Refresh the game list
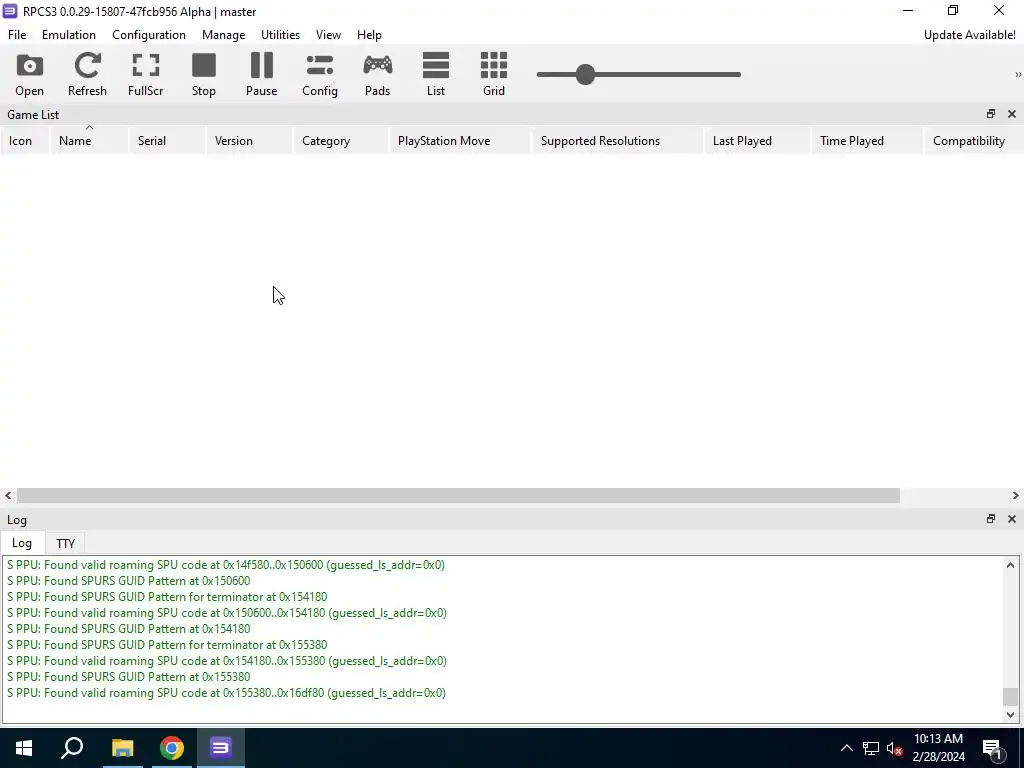Image resolution: width=1024 pixels, height=768 pixels. [x=87, y=74]
